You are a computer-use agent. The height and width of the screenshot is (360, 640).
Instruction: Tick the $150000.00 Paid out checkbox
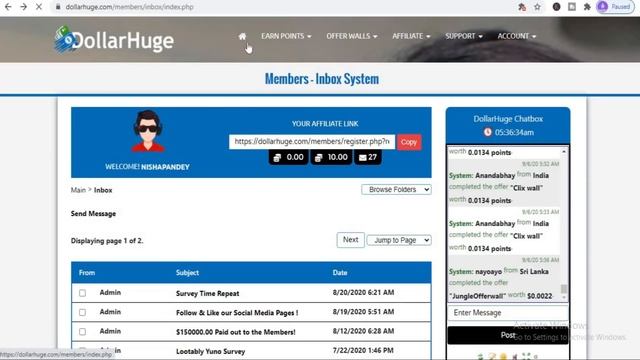pyautogui.click(x=82, y=332)
